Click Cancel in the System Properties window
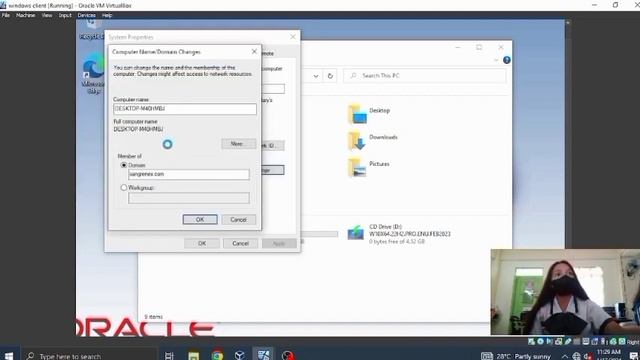The image size is (640, 360). (x=240, y=243)
